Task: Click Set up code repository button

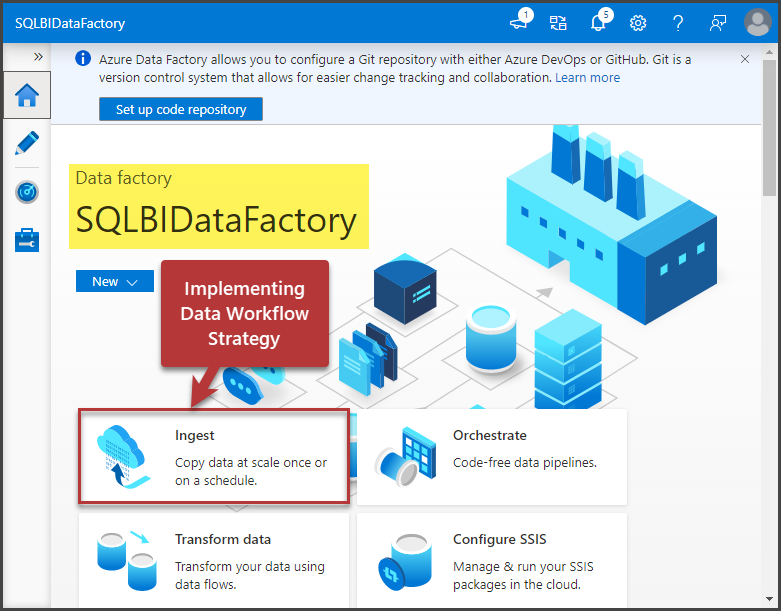Action: tap(181, 109)
